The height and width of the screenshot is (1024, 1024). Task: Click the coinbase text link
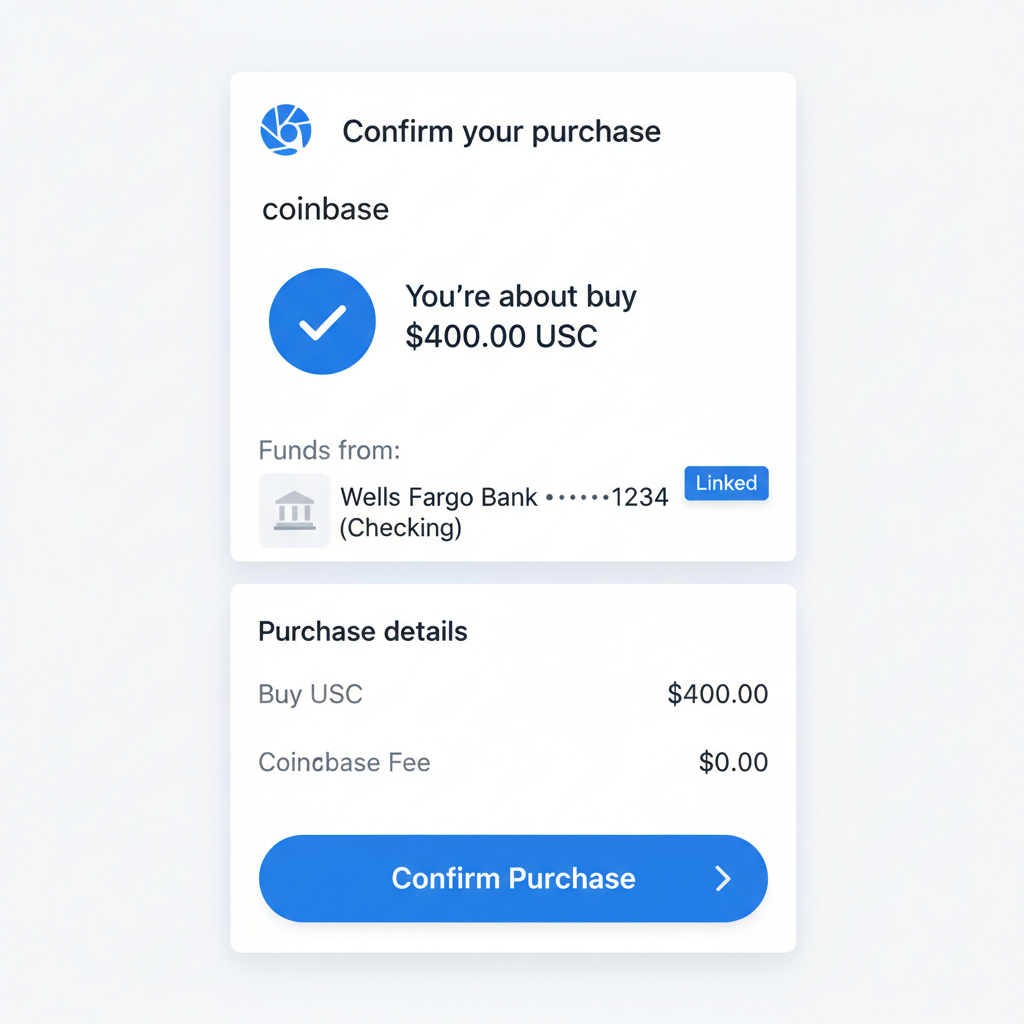click(x=325, y=209)
